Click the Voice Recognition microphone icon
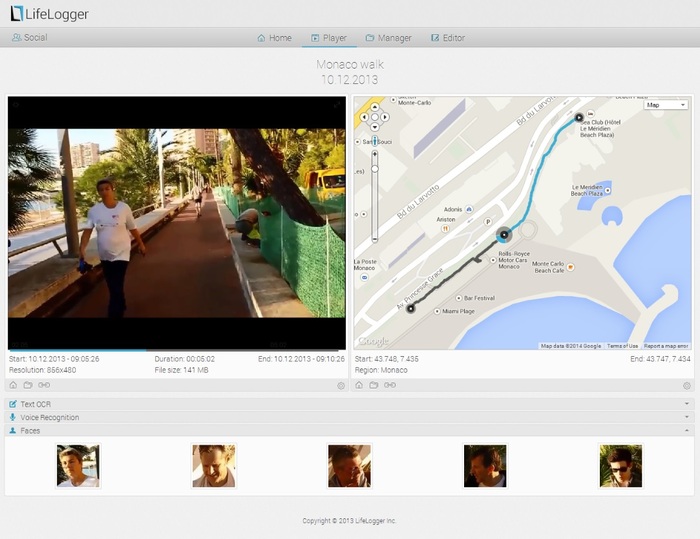 pyautogui.click(x=13, y=418)
